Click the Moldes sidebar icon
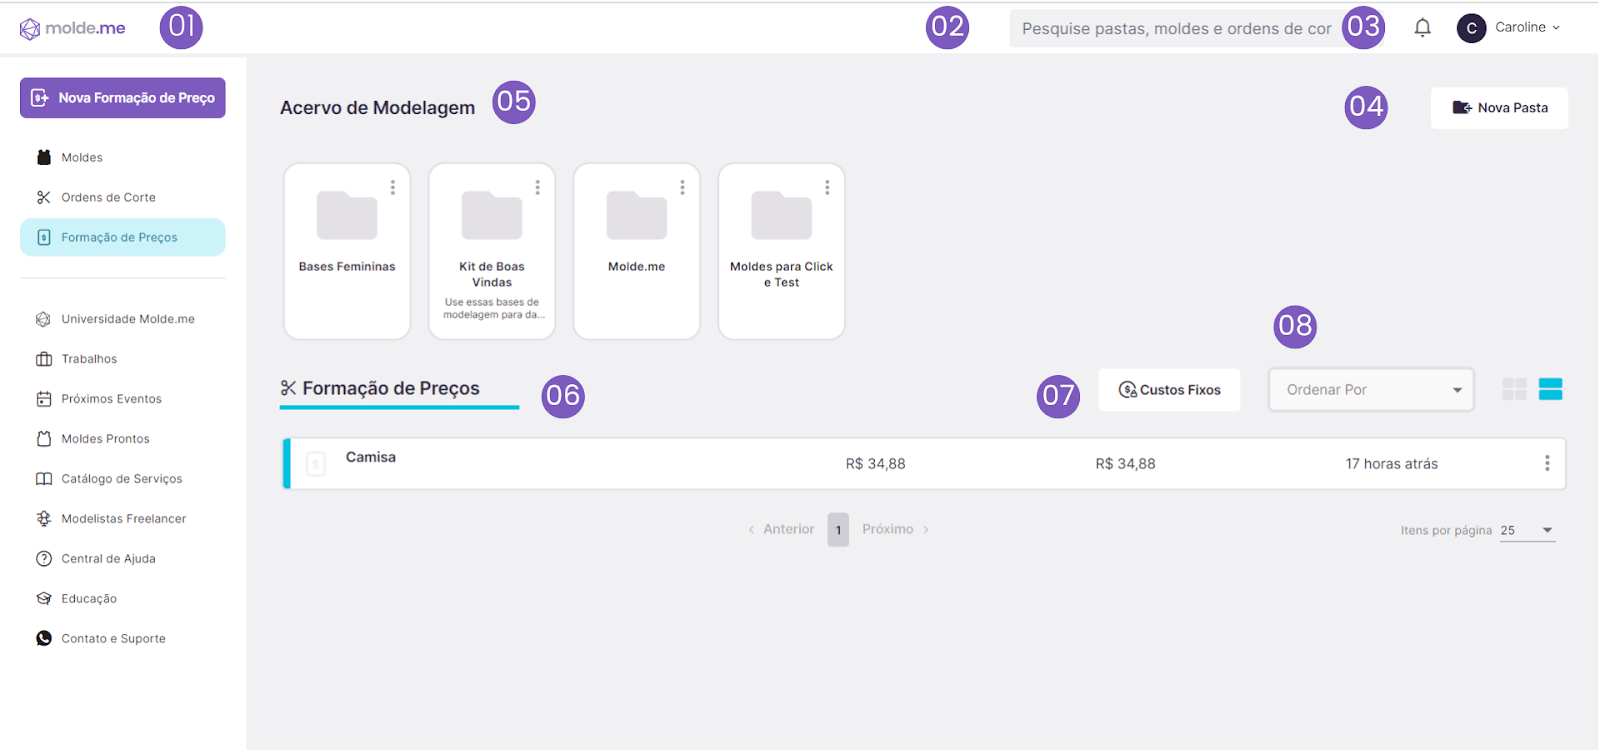Image resolution: width=1600 pixels, height=750 pixels. [x=44, y=157]
